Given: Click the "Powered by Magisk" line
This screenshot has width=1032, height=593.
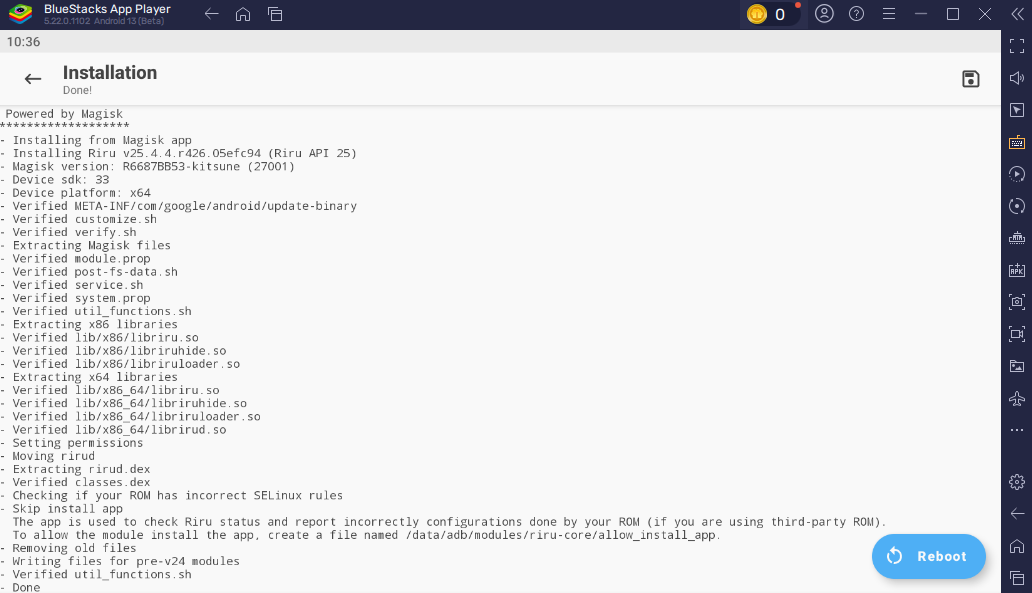Looking at the screenshot, I should (x=64, y=114).
